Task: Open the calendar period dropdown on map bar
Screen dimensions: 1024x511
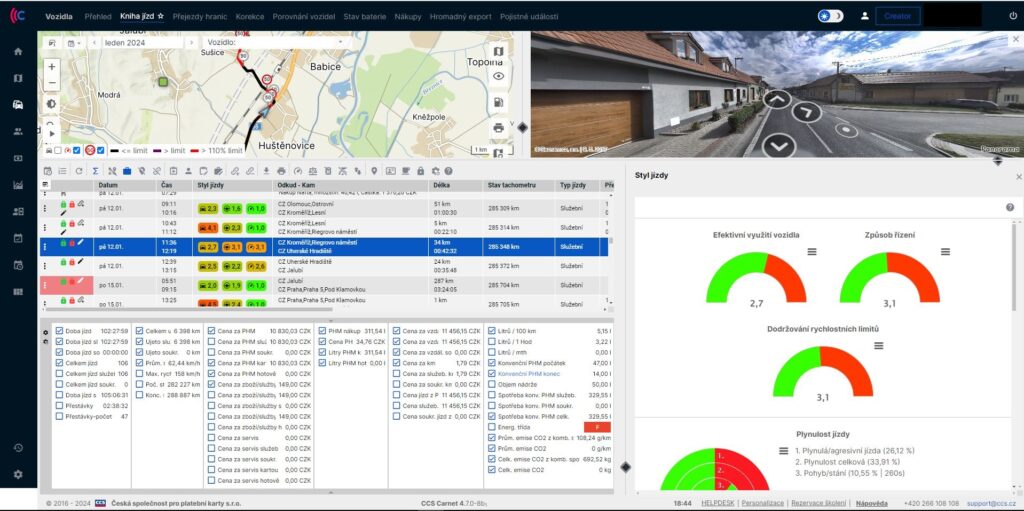Action: coord(74,42)
